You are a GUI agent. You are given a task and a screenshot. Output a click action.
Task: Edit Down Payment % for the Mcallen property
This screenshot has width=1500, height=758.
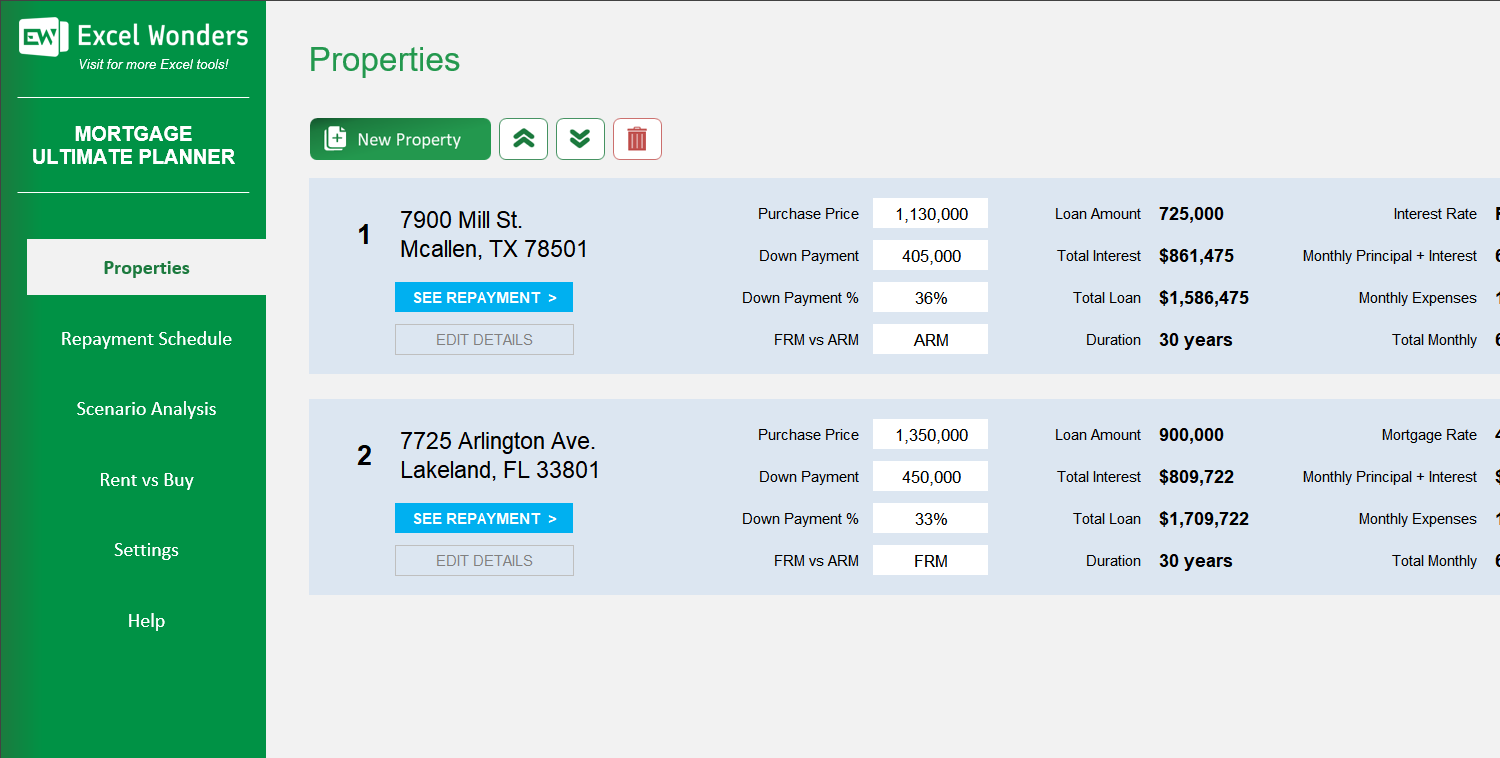[x=929, y=297]
